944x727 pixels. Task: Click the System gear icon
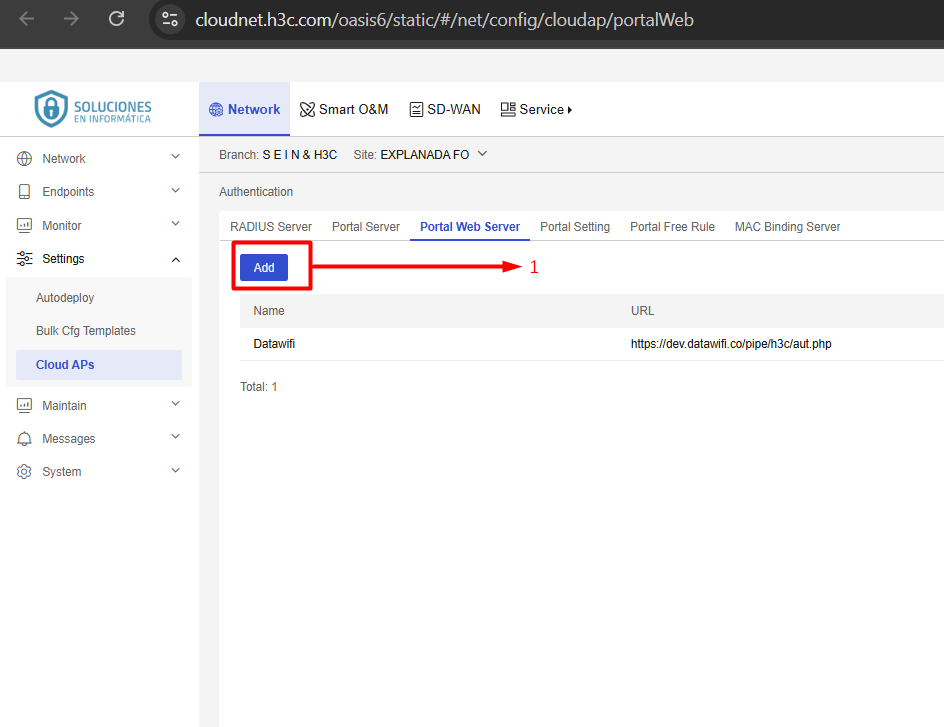24,472
